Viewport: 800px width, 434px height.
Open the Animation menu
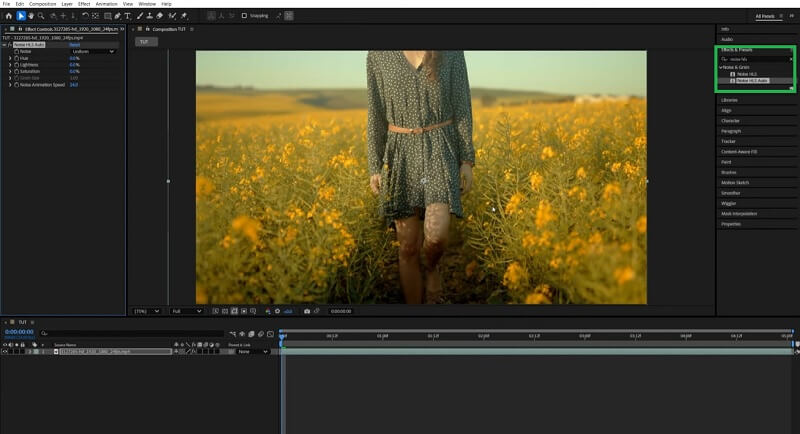[x=106, y=4]
